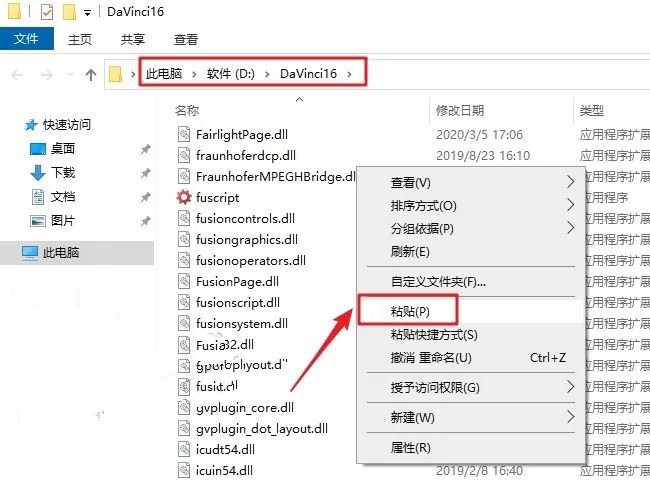Choose 自定义文件夹(F)... from context menu
The image size is (650, 482).
tap(471, 282)
